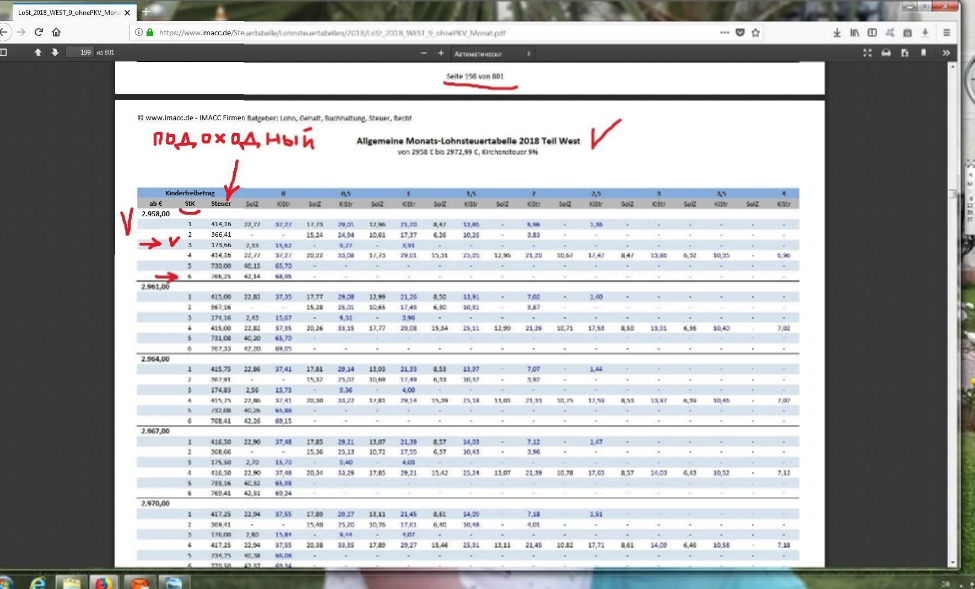Save page to Pocket
Screen dimensions: 975x589
coord(740,32)
